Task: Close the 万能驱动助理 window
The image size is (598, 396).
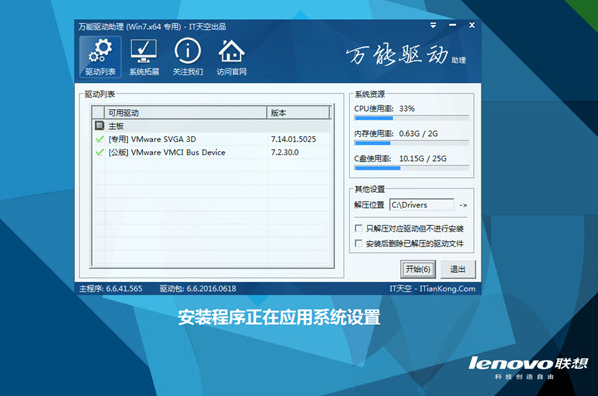Action: [x=472, y=25]
